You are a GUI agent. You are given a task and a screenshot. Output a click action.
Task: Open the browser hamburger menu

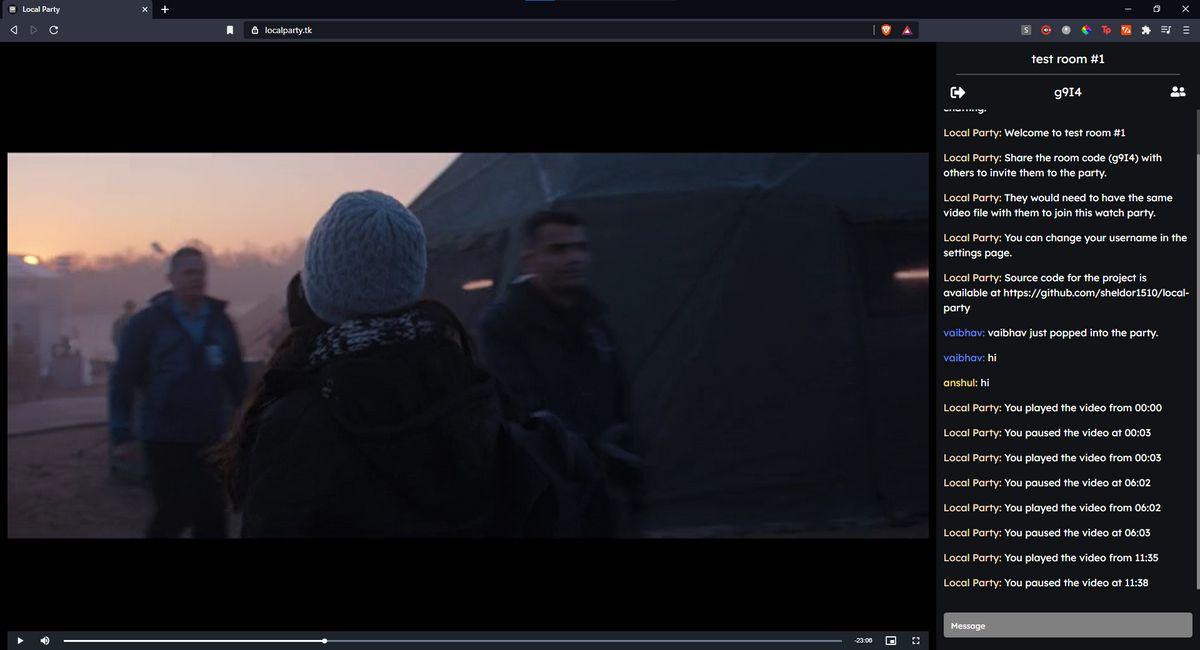1186,30
